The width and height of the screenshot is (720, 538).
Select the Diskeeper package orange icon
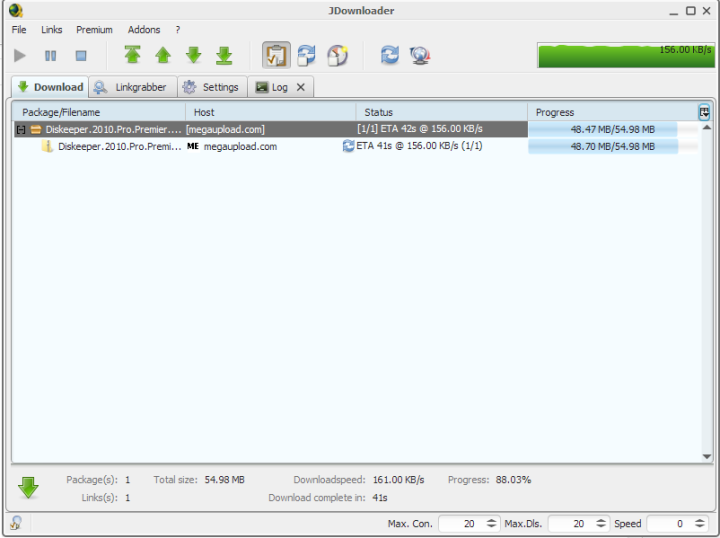click(x=36, y=129)
